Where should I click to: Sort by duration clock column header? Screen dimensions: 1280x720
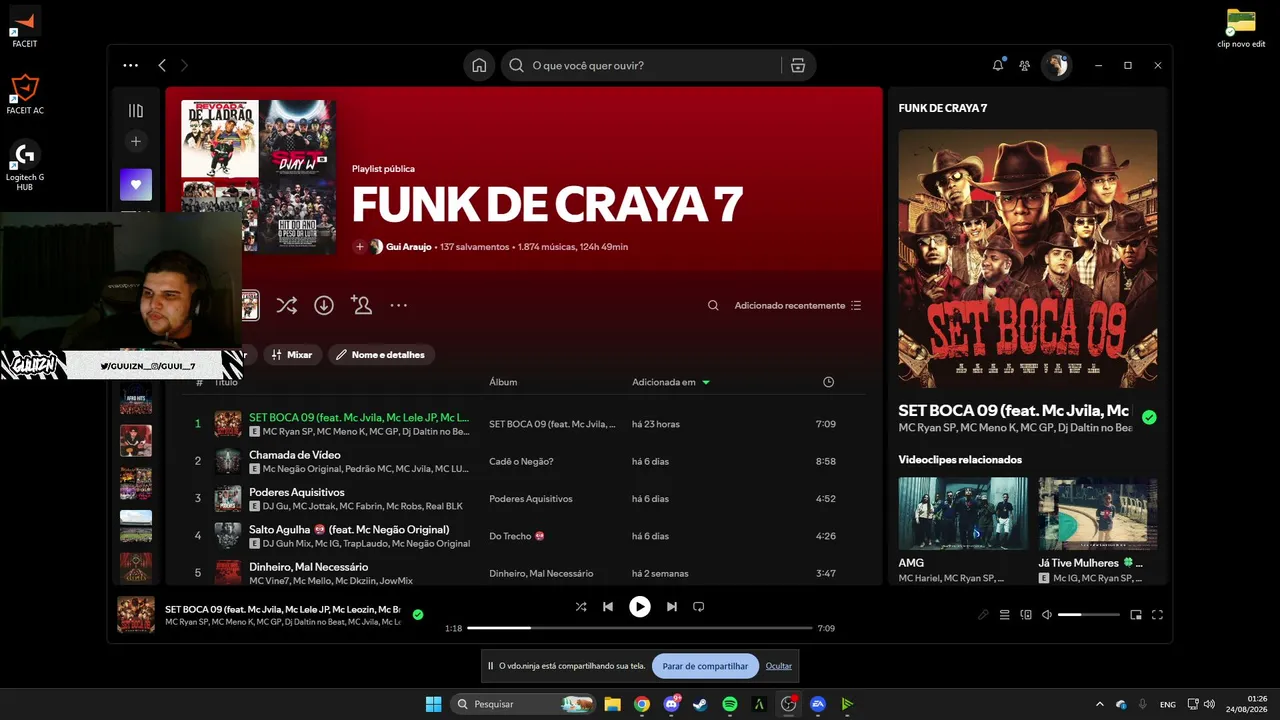[828, 382]
